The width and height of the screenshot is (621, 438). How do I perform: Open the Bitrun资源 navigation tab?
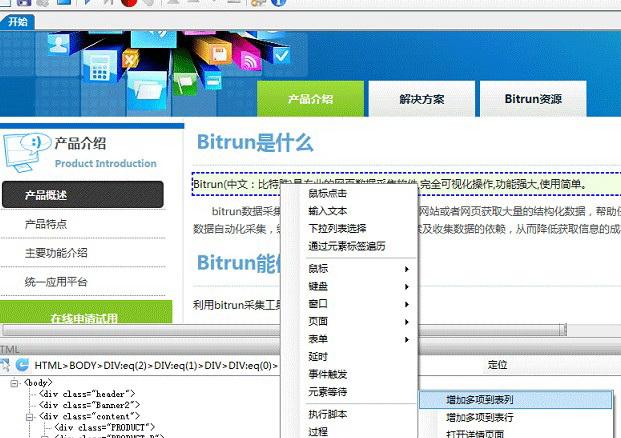tap(533, 99)
